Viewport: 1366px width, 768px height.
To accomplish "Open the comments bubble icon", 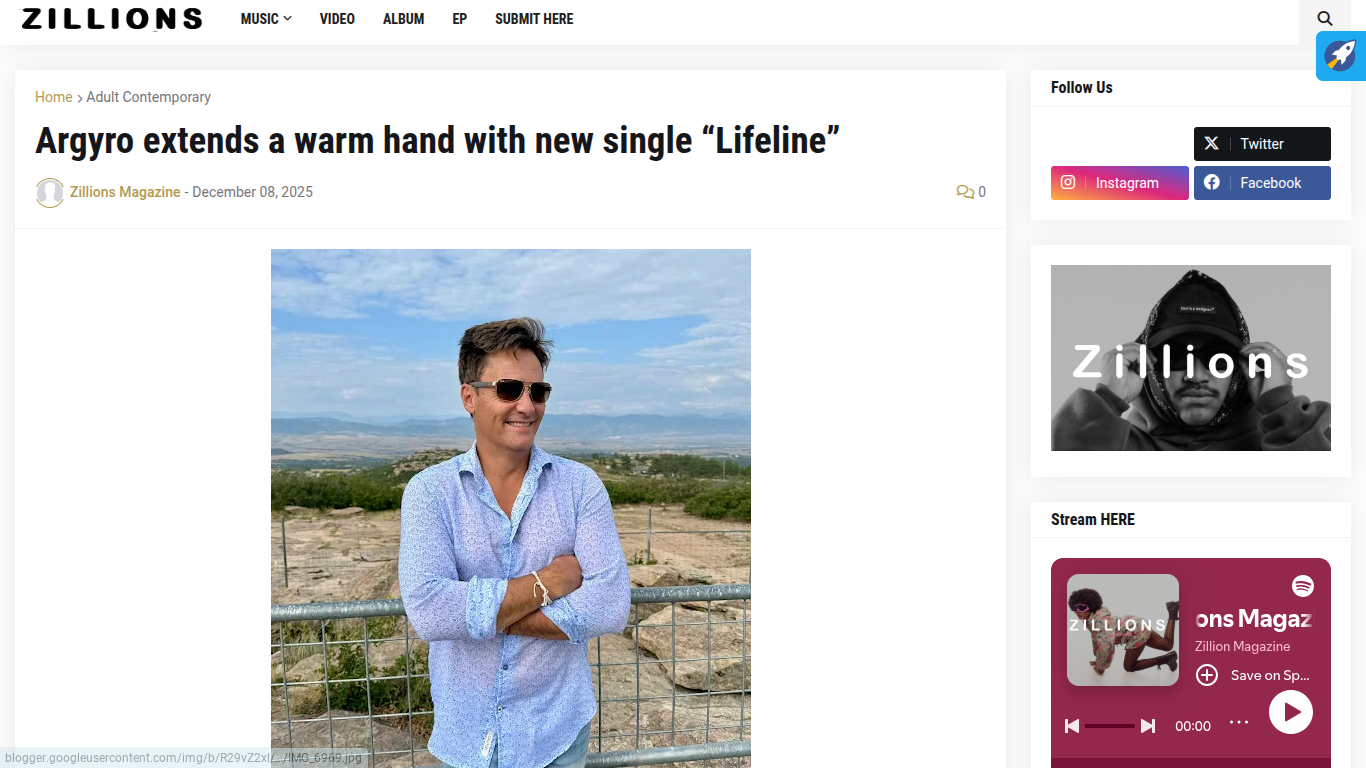I will (x=965, y=192).
